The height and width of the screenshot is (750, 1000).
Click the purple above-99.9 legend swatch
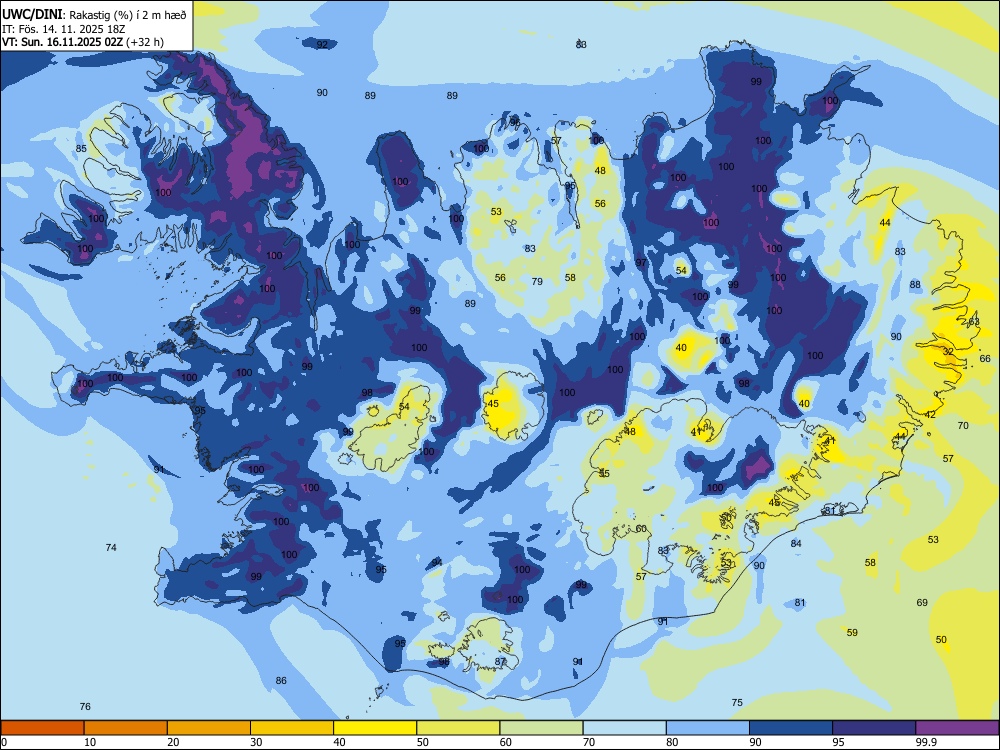point(957,728)
